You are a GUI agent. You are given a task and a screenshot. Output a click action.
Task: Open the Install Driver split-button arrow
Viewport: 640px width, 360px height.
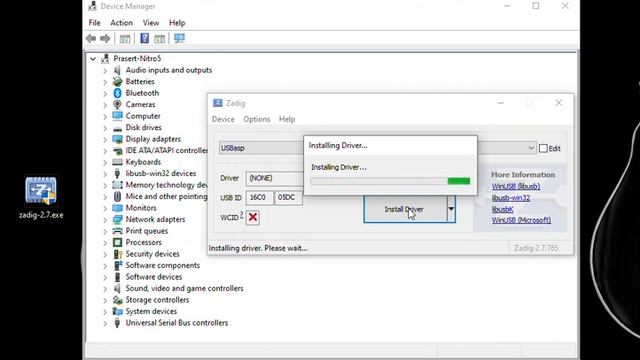pos(451,209)
